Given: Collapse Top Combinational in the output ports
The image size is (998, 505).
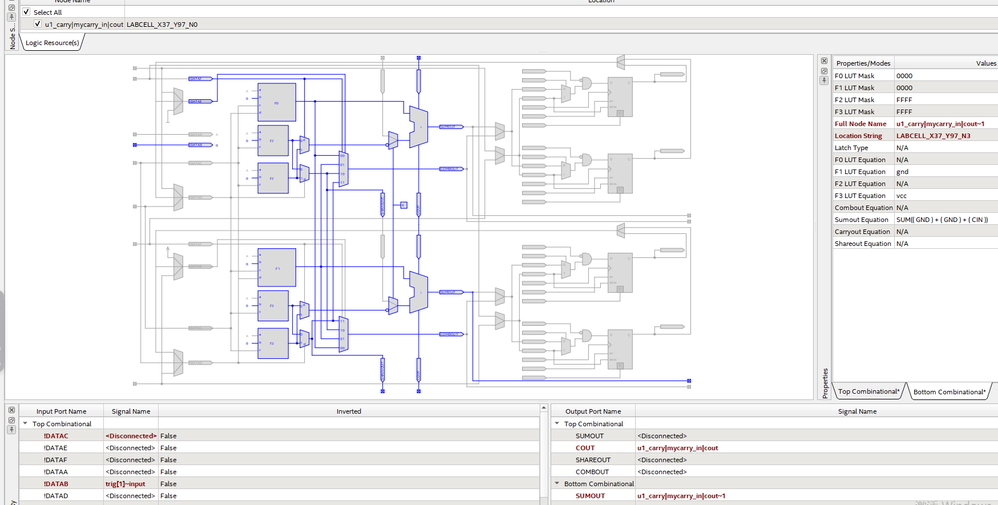Looking at the screenshot, I should coord(557,424).
